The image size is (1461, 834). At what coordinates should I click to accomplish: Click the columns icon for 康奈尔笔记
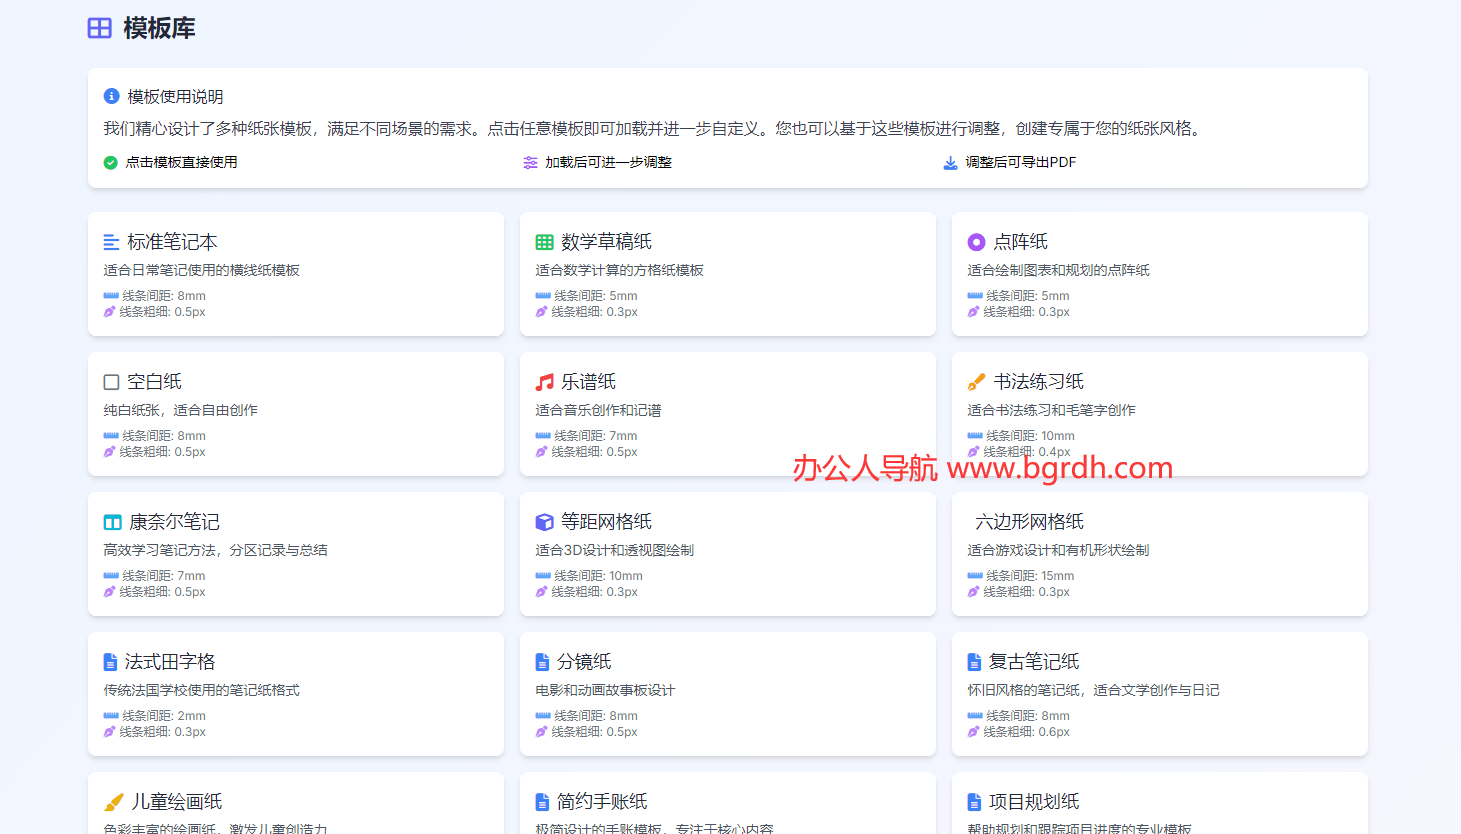pos(112,522)
